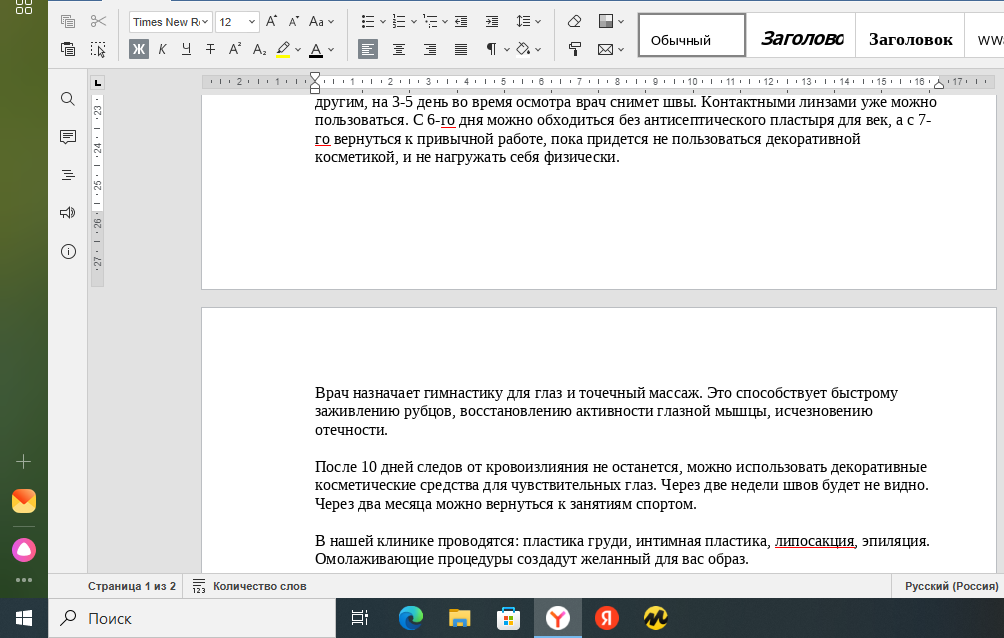The image size is (1004, 638).
Task: Click the Paste clipboard icon
Action: (67, 49)
